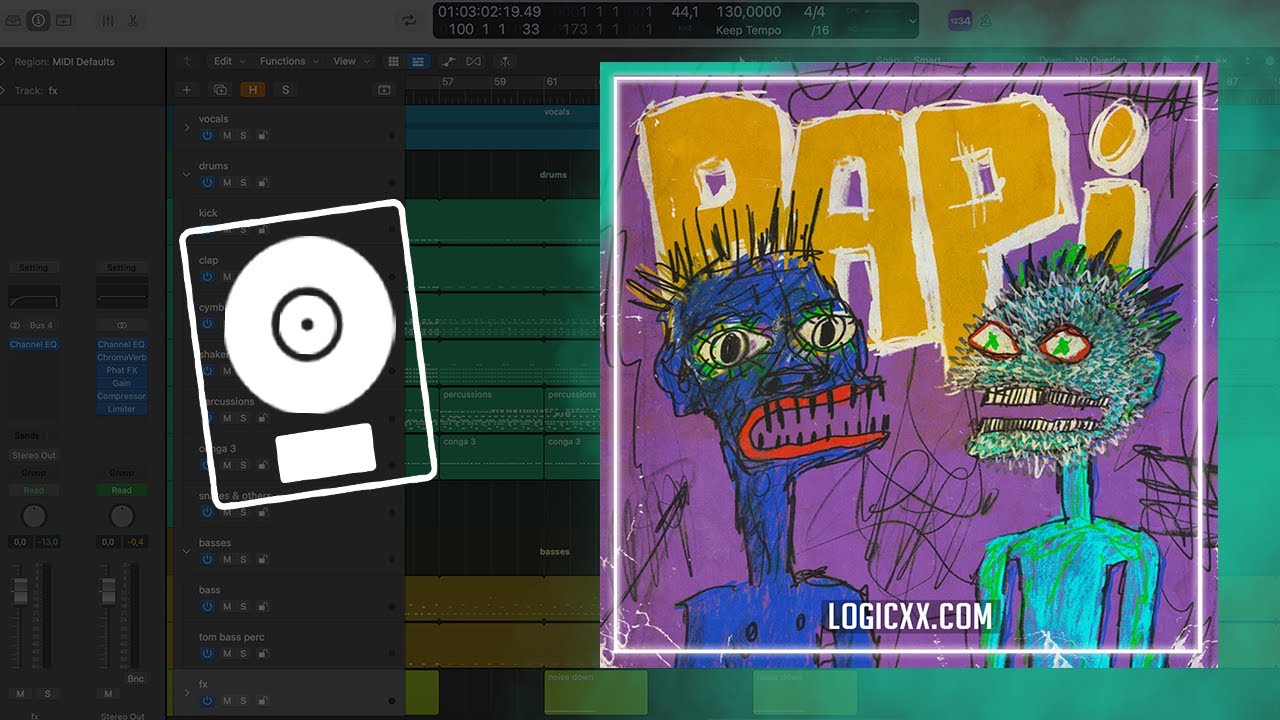Switch to the grid view icon
Viewport: 1280px width, 720px height.
[393, 61]
